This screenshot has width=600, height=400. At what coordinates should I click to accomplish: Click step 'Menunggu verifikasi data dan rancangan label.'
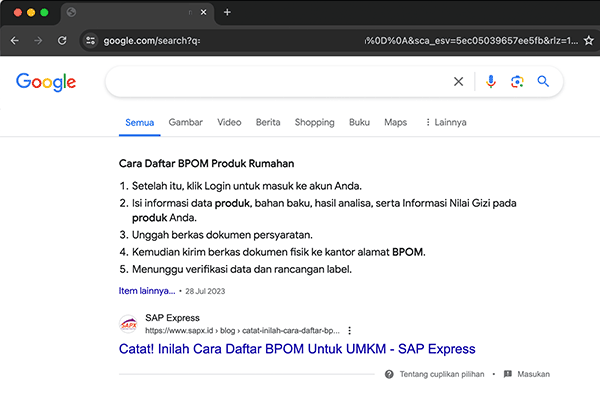click(x=242, y=269)
